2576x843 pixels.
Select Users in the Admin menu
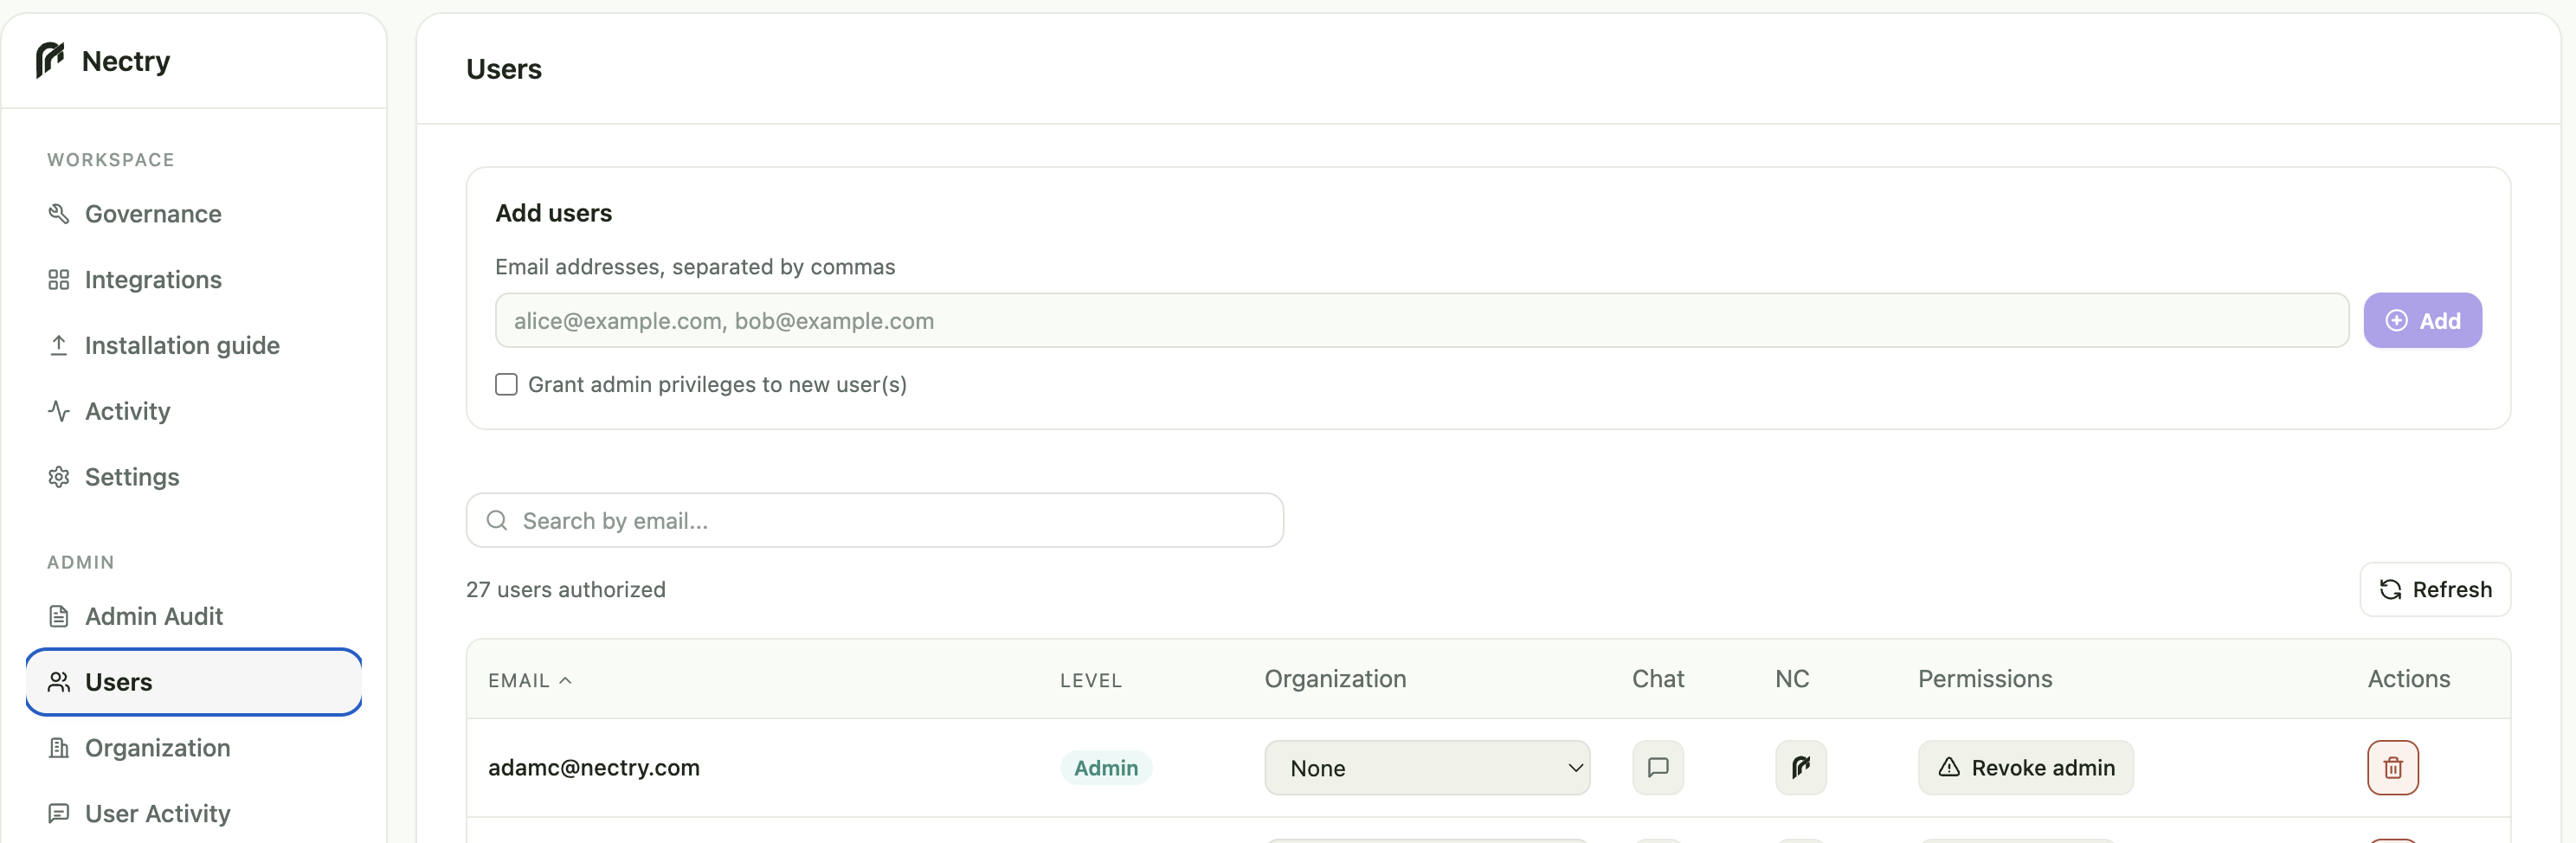tap(194, 682)
